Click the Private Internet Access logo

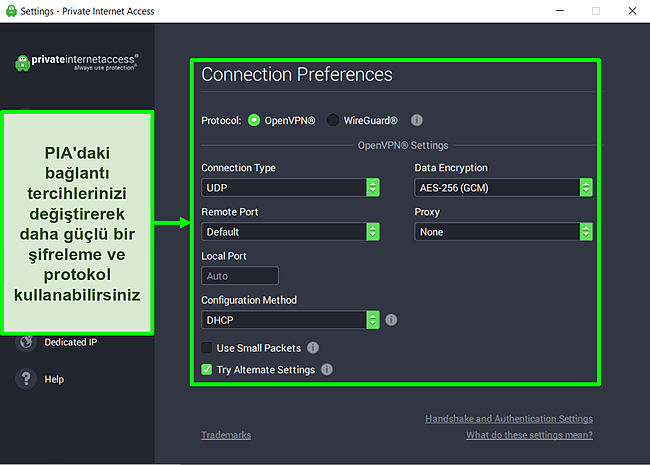[77, 61]
